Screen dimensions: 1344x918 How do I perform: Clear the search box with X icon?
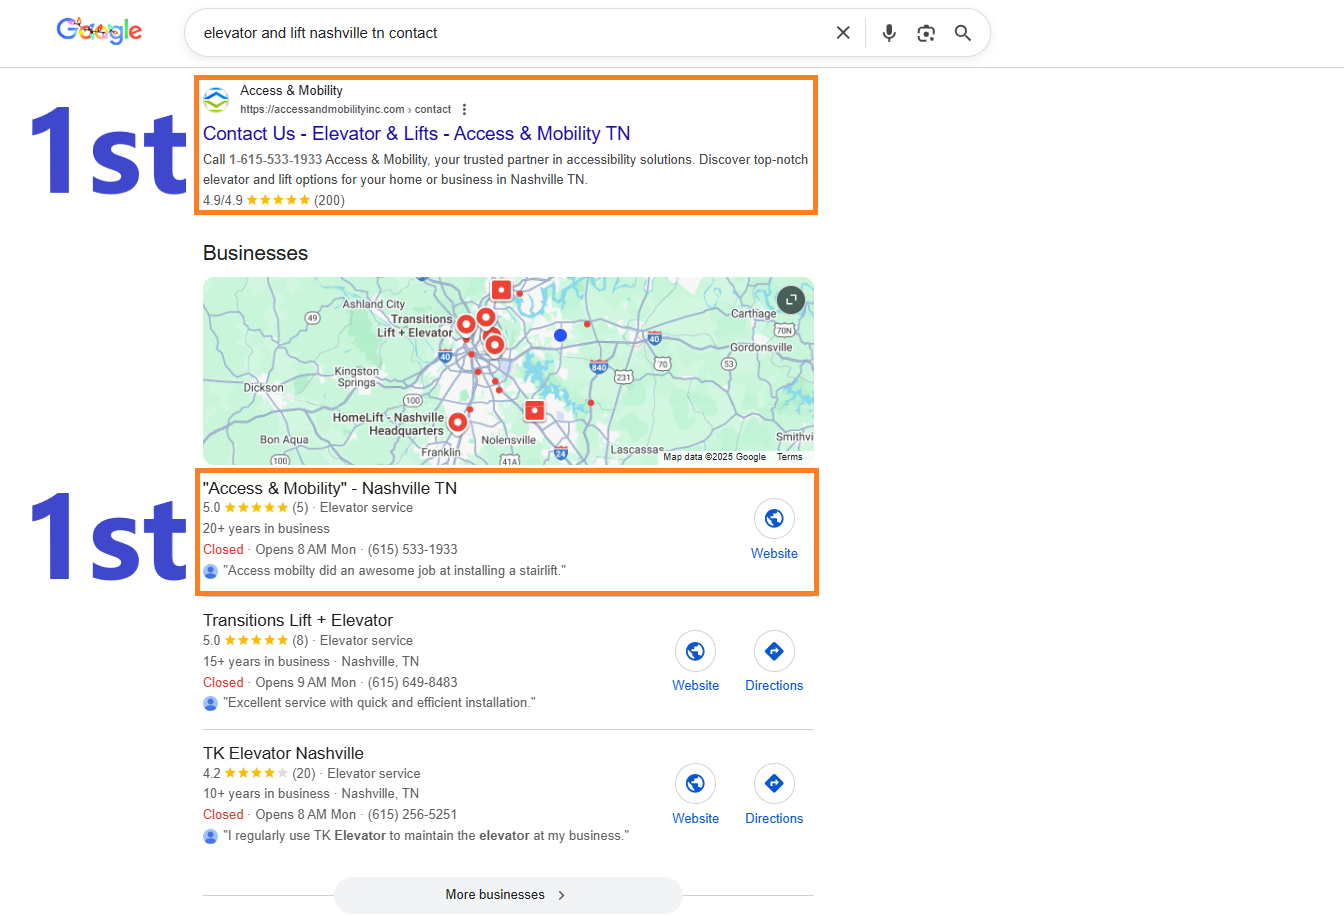(843, 33)
